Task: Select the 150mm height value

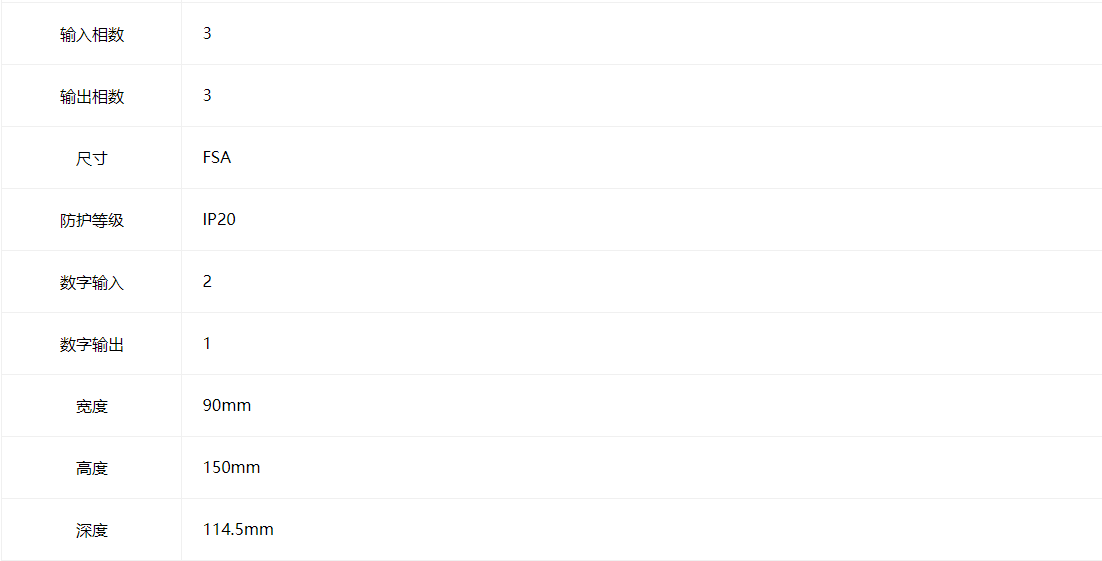Action: pos(231,468)
